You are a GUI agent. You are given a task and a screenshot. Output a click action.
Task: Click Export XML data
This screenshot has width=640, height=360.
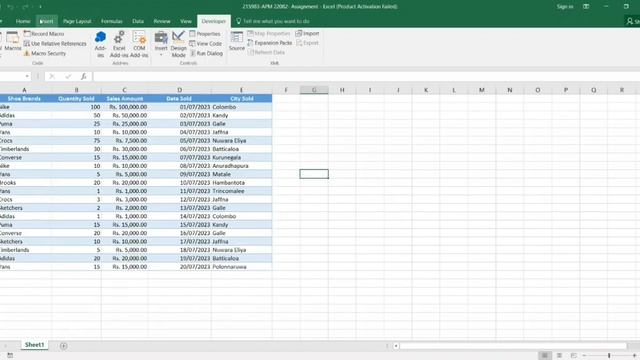(x=307, y=43)
